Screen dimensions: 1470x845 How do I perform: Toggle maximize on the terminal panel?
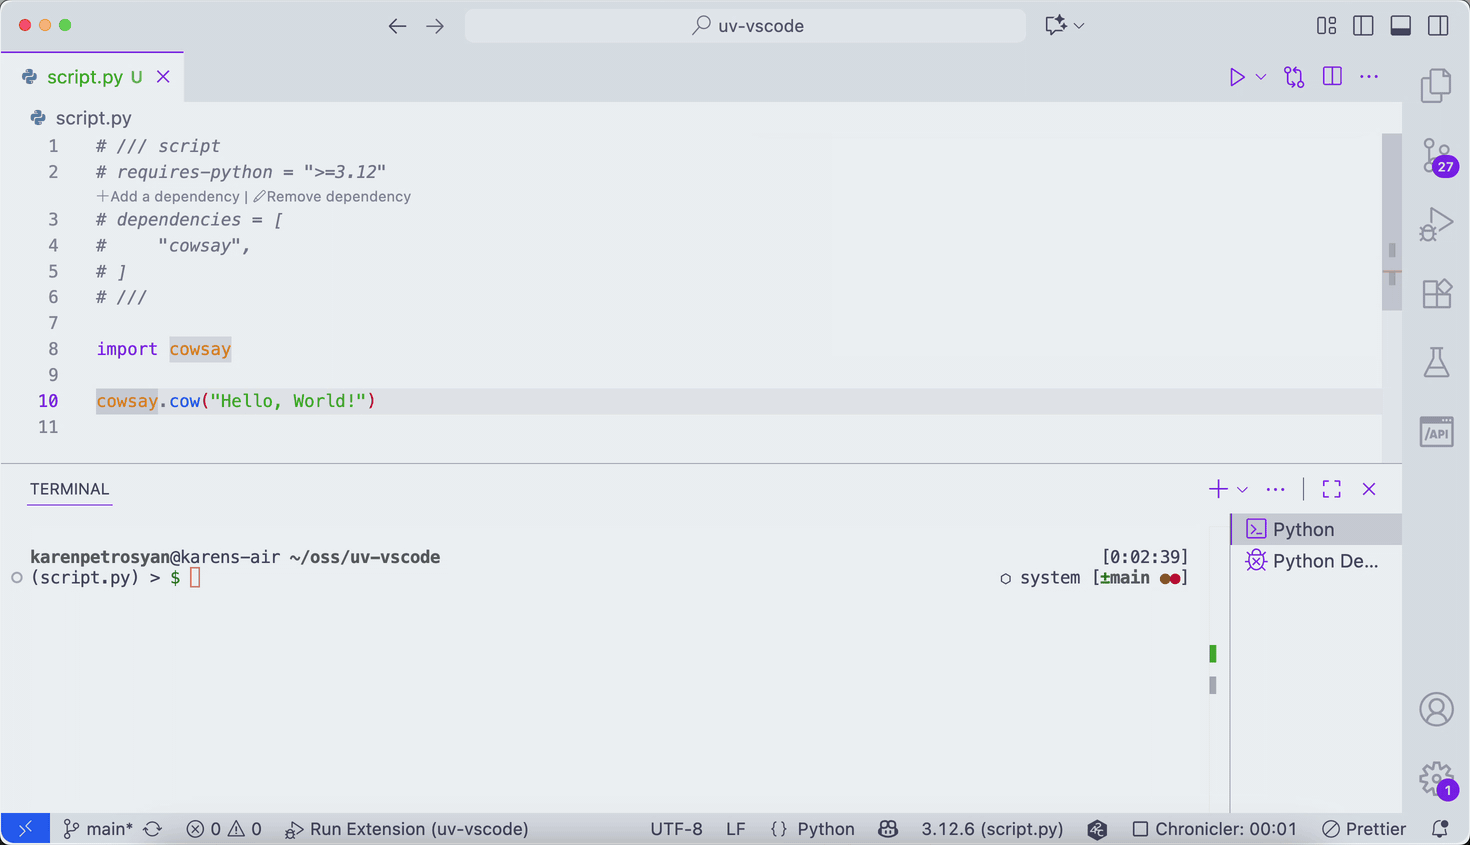(1331, 489)
